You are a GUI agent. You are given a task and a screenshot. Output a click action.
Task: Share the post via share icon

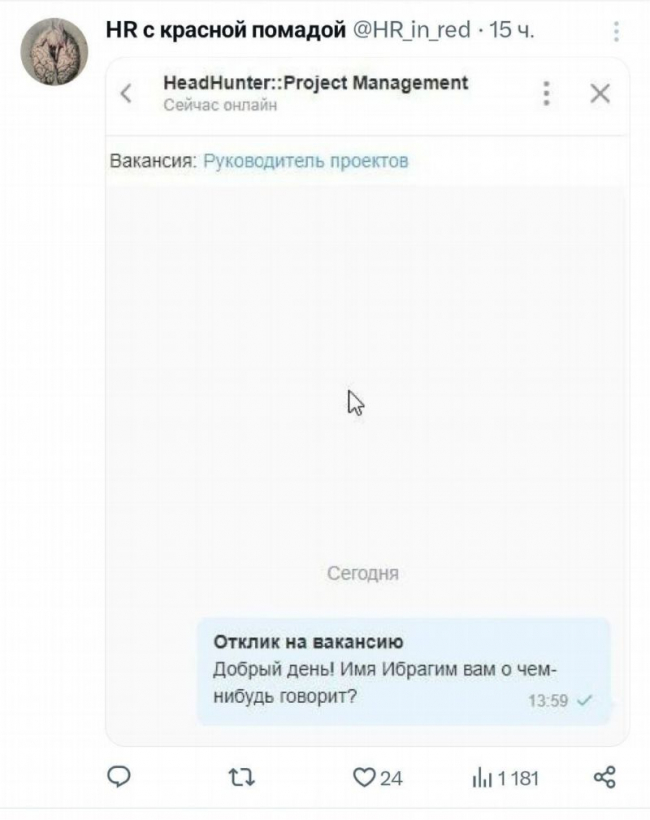[605, 778]
